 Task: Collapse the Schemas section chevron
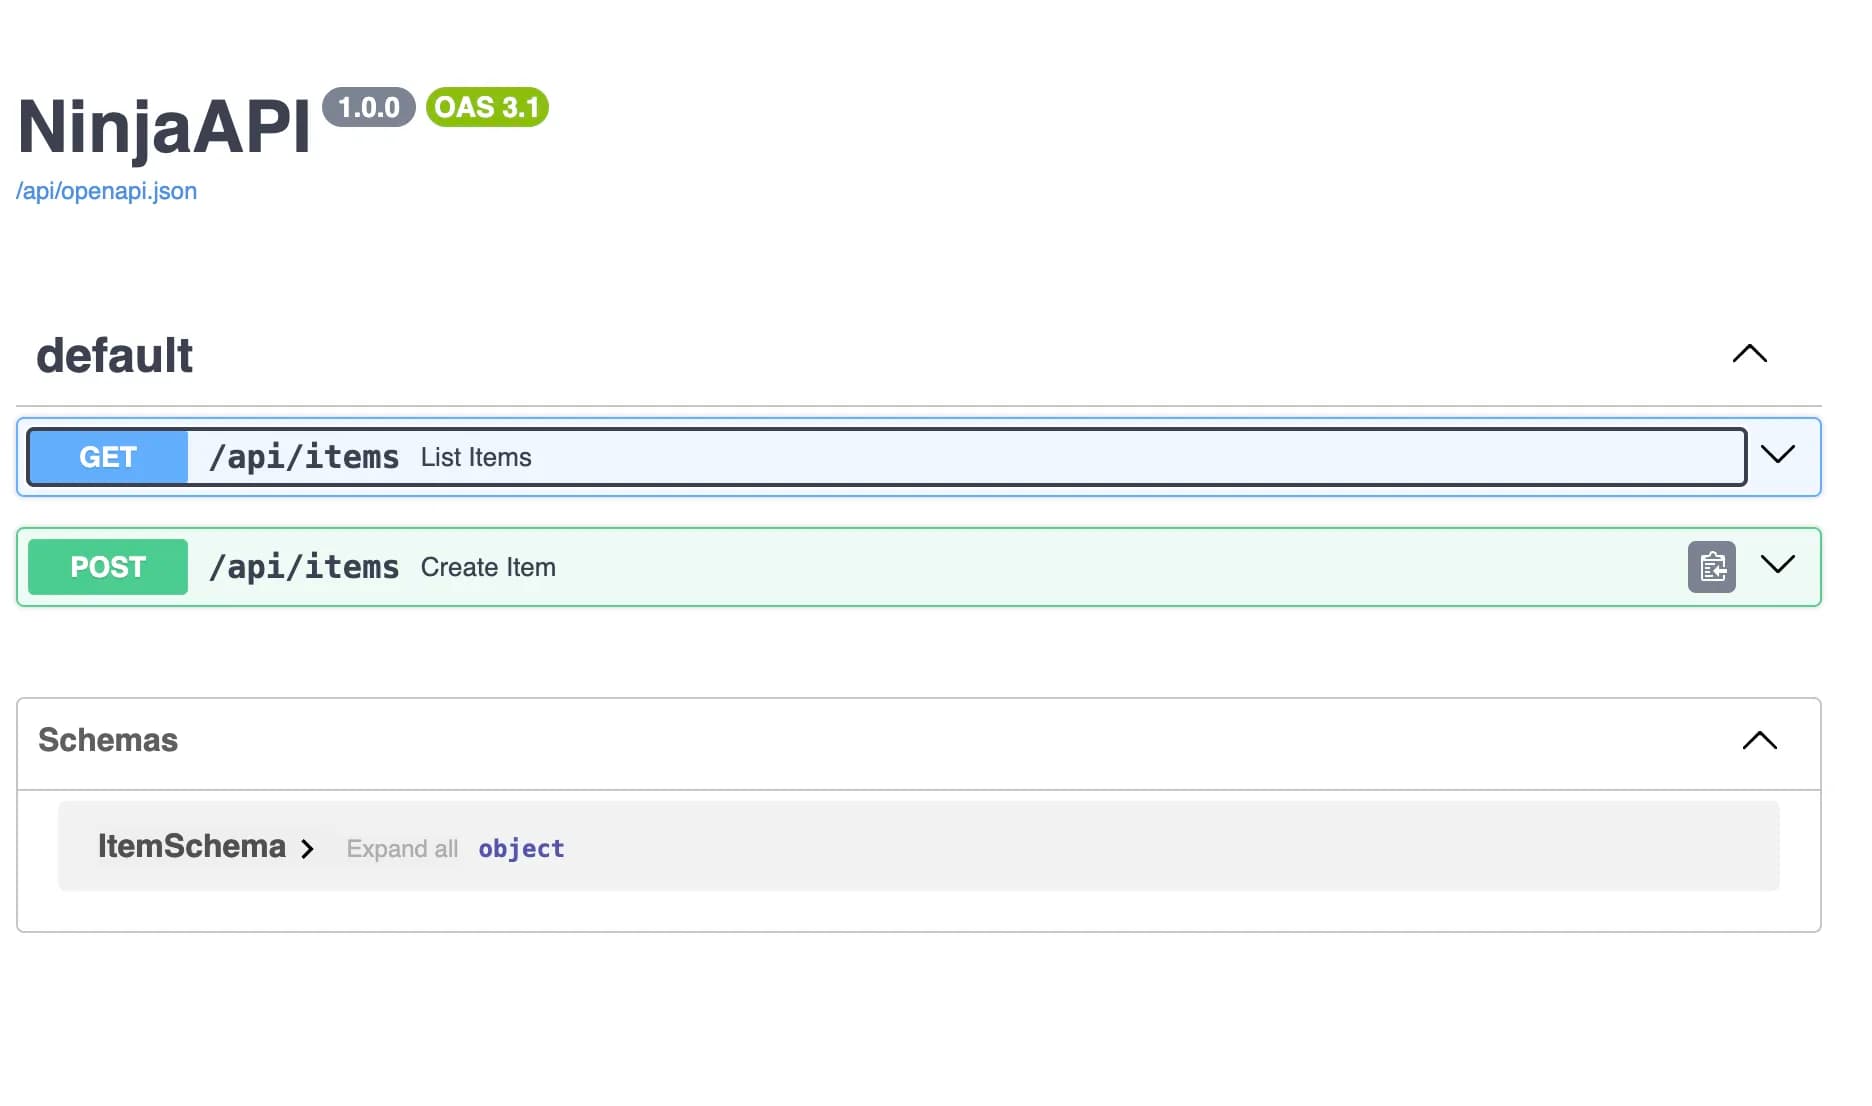pyautogui.click(x=1759, y=741)
